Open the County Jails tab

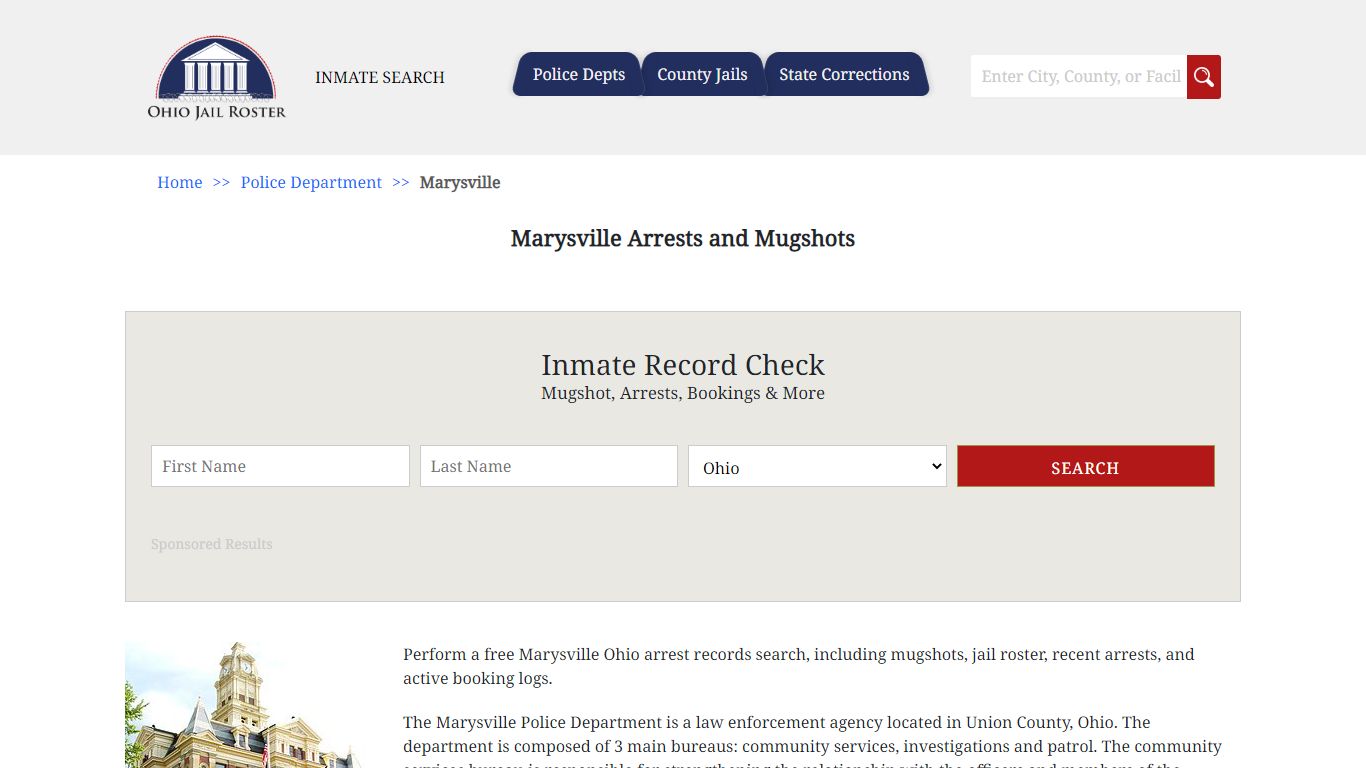pos(702,75)
